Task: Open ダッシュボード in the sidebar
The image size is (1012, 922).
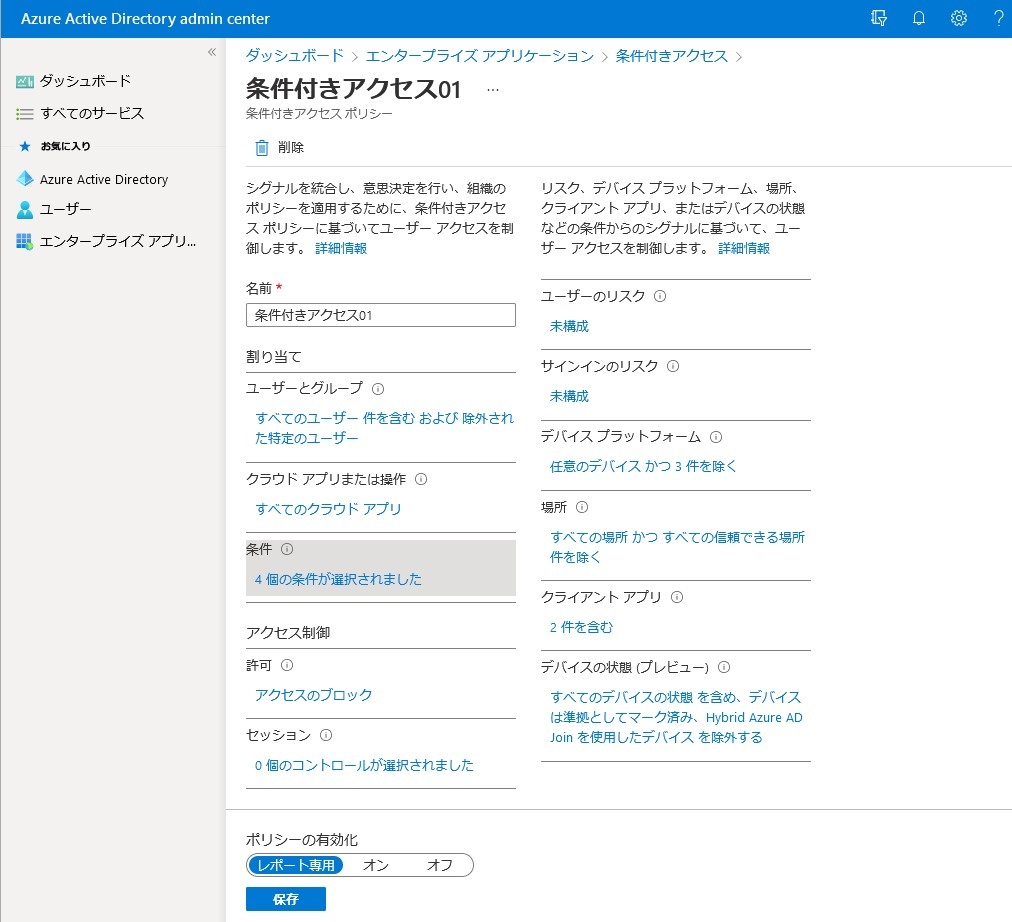Action: tap(85, 81)
